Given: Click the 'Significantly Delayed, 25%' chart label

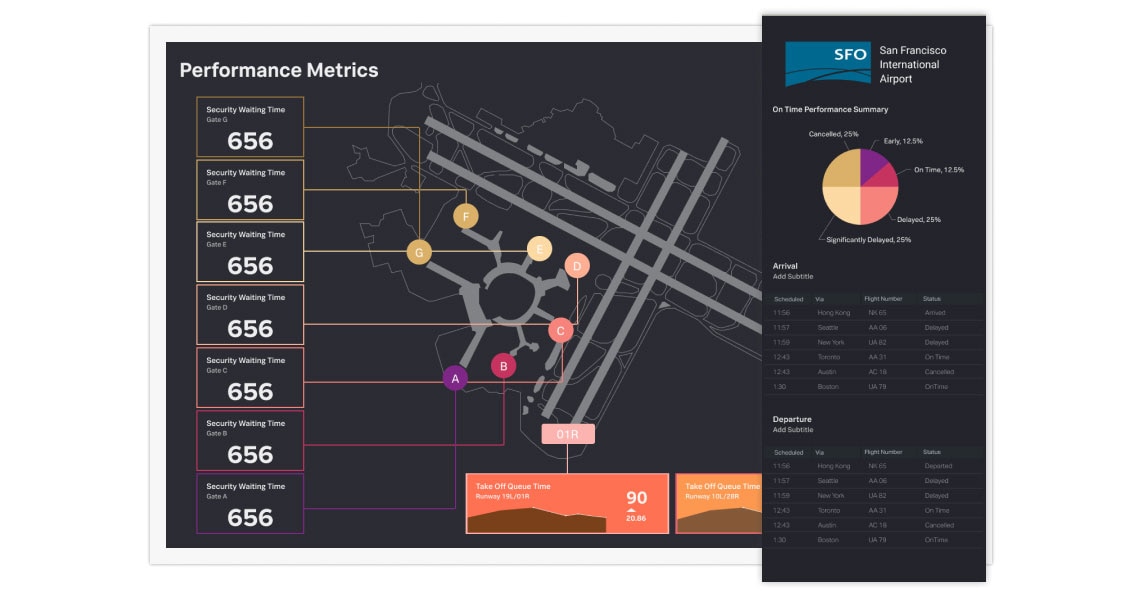Looking at the screenshot, I should click(868, 240).
